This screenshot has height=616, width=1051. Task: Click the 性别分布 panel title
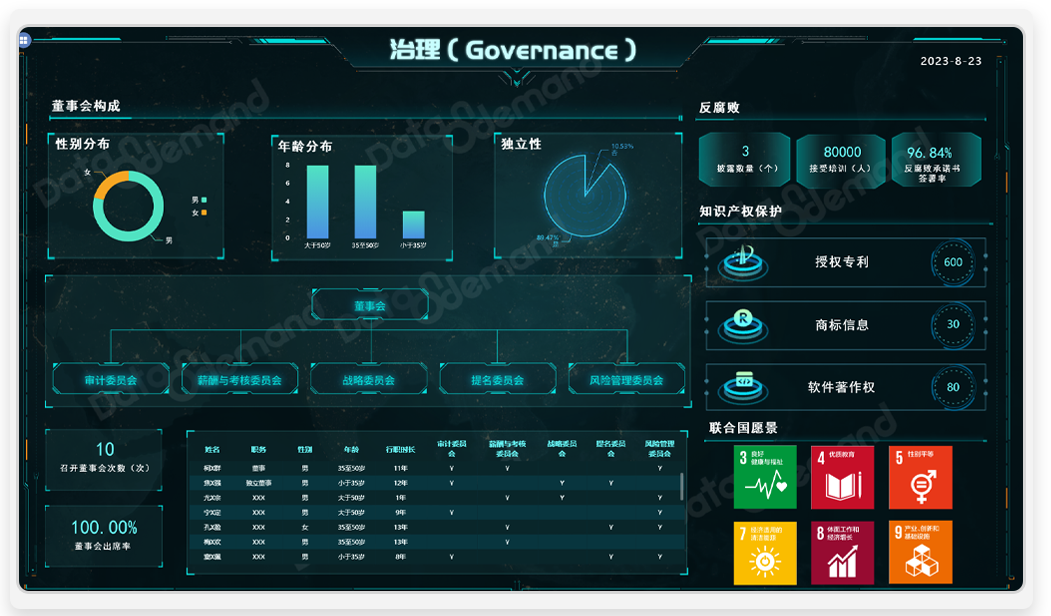point(82,144)
